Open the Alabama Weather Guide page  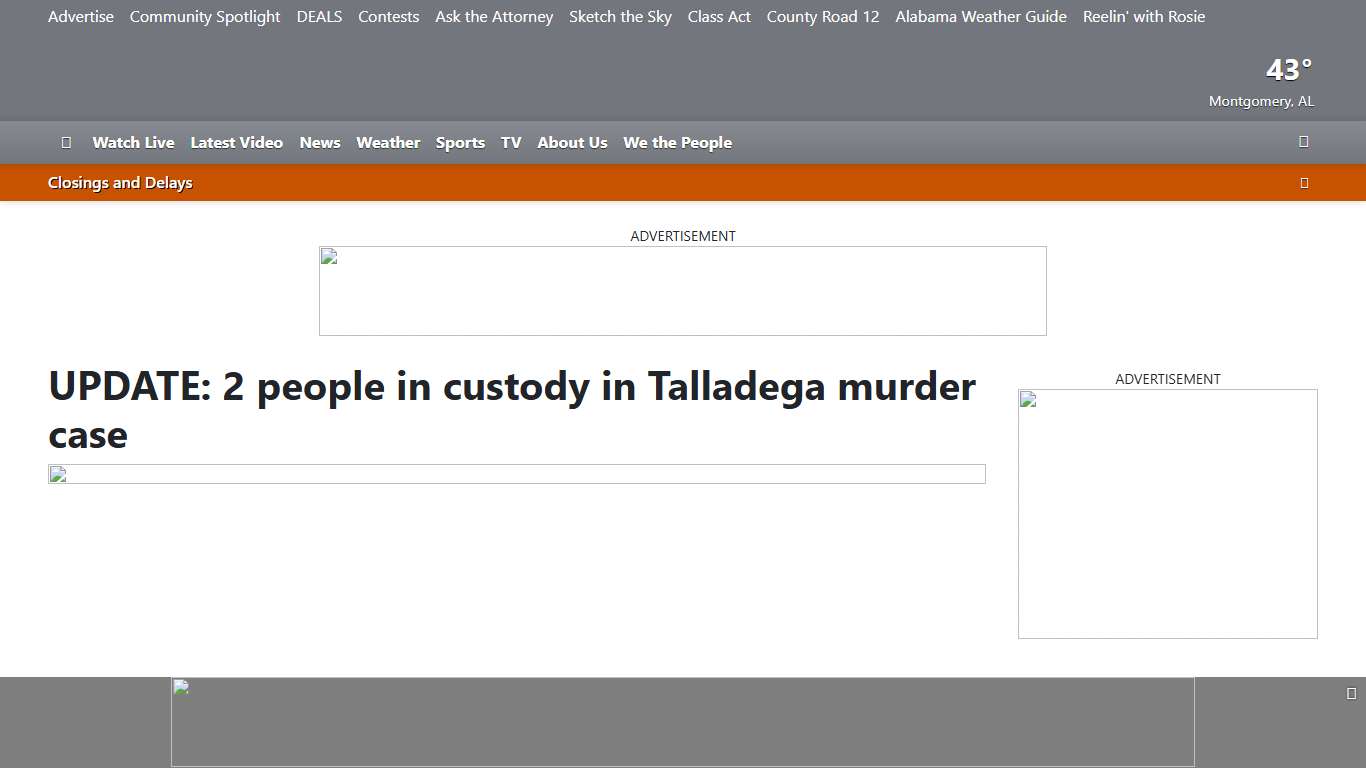click(x=980, y=16)
